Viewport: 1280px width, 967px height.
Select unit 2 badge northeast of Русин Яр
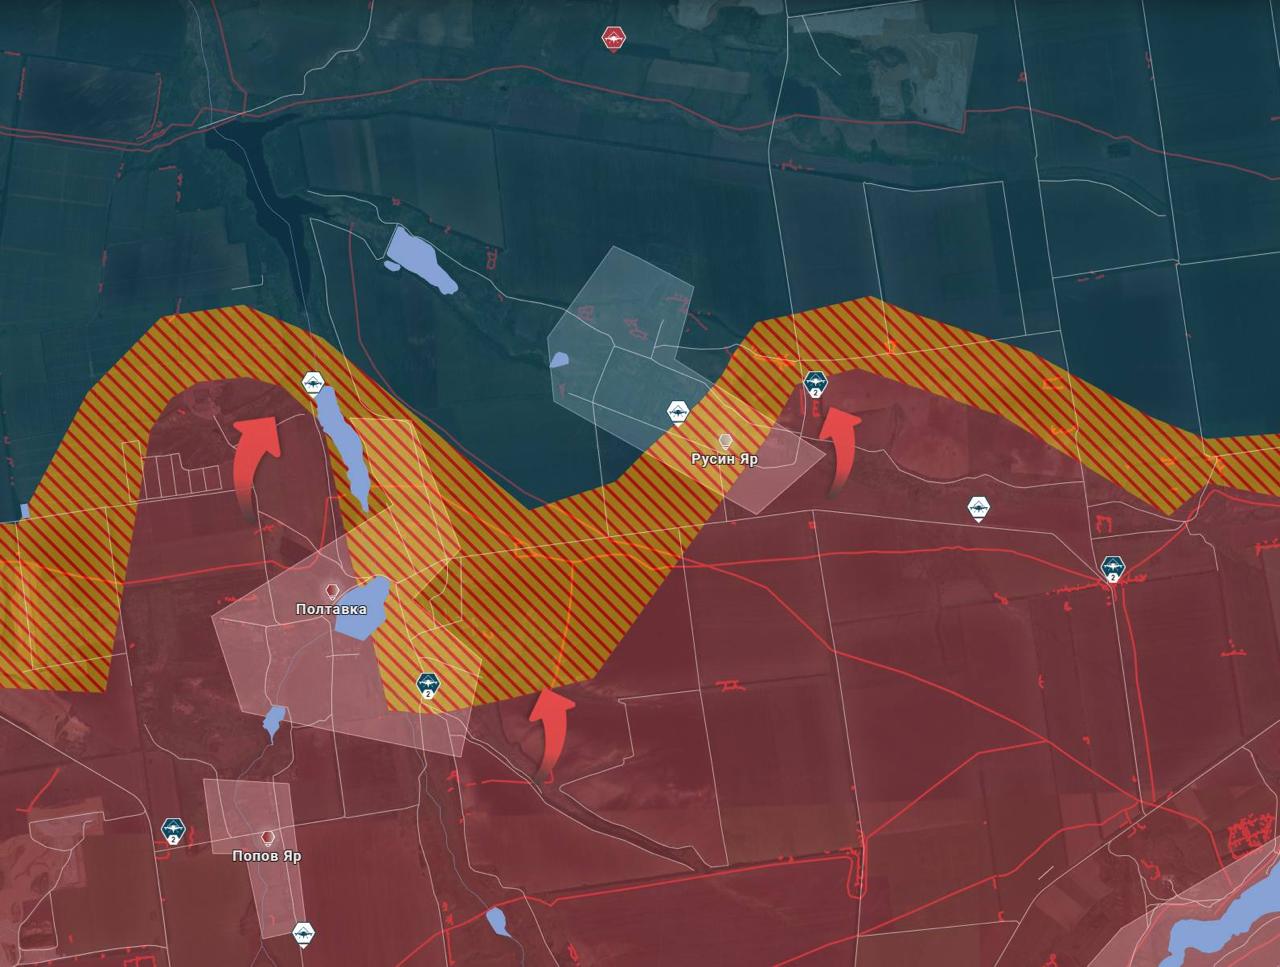coord(815,383)
